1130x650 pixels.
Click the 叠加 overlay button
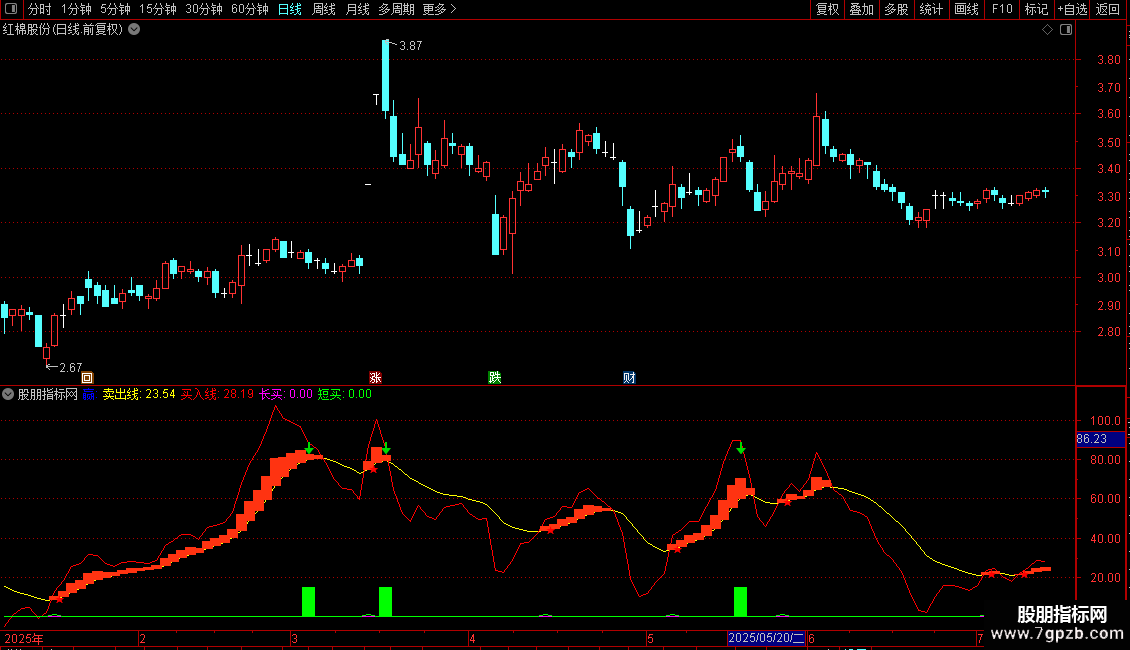point(861,9)
